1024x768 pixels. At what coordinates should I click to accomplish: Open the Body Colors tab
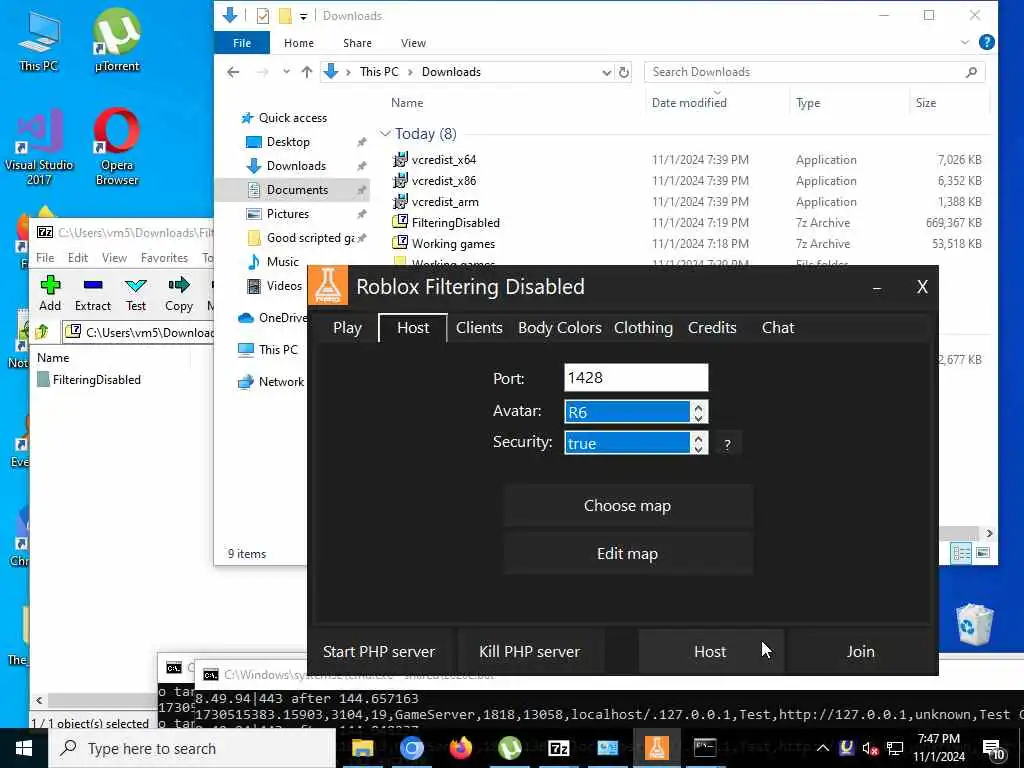click(x=560, y=328)
